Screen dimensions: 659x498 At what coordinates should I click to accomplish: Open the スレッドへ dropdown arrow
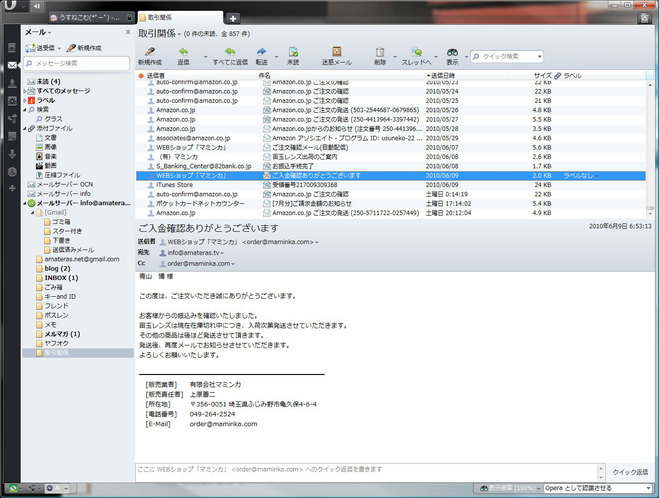pos(436,56)
